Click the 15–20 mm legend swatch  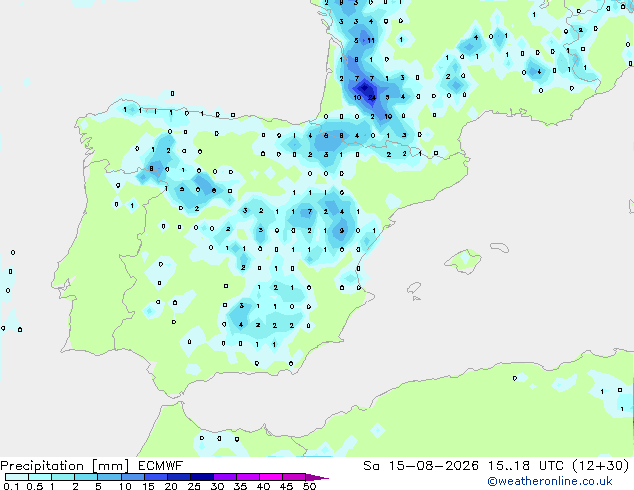click(x=156, y=477)
